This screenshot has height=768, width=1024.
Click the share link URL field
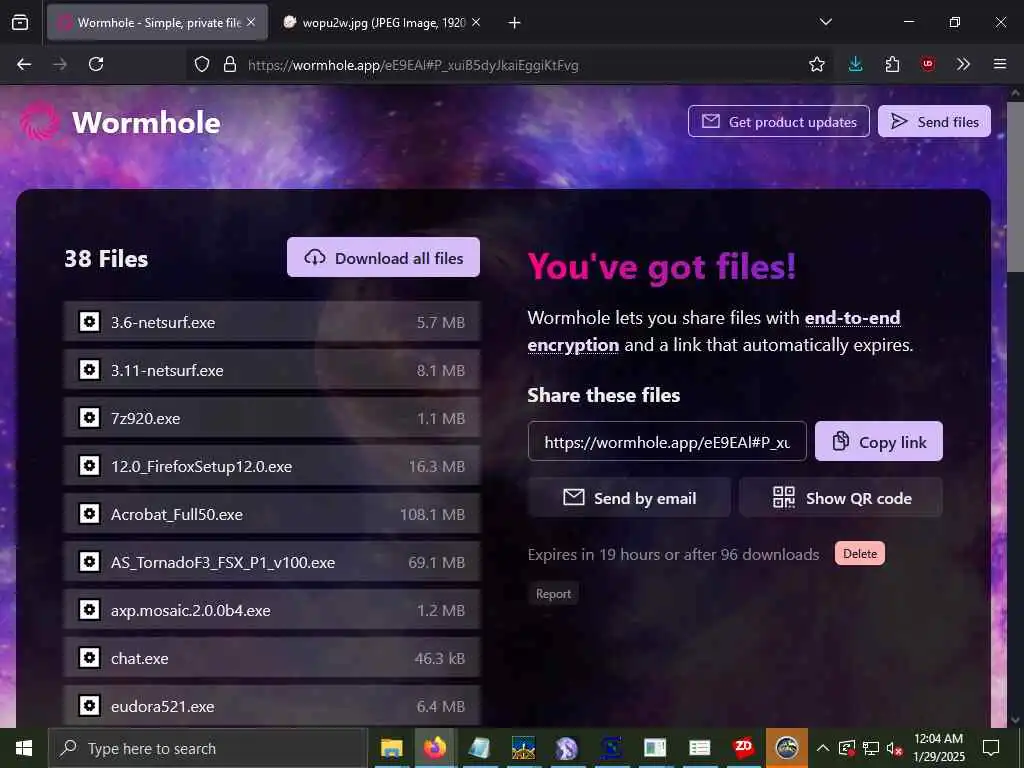point(667,441)
